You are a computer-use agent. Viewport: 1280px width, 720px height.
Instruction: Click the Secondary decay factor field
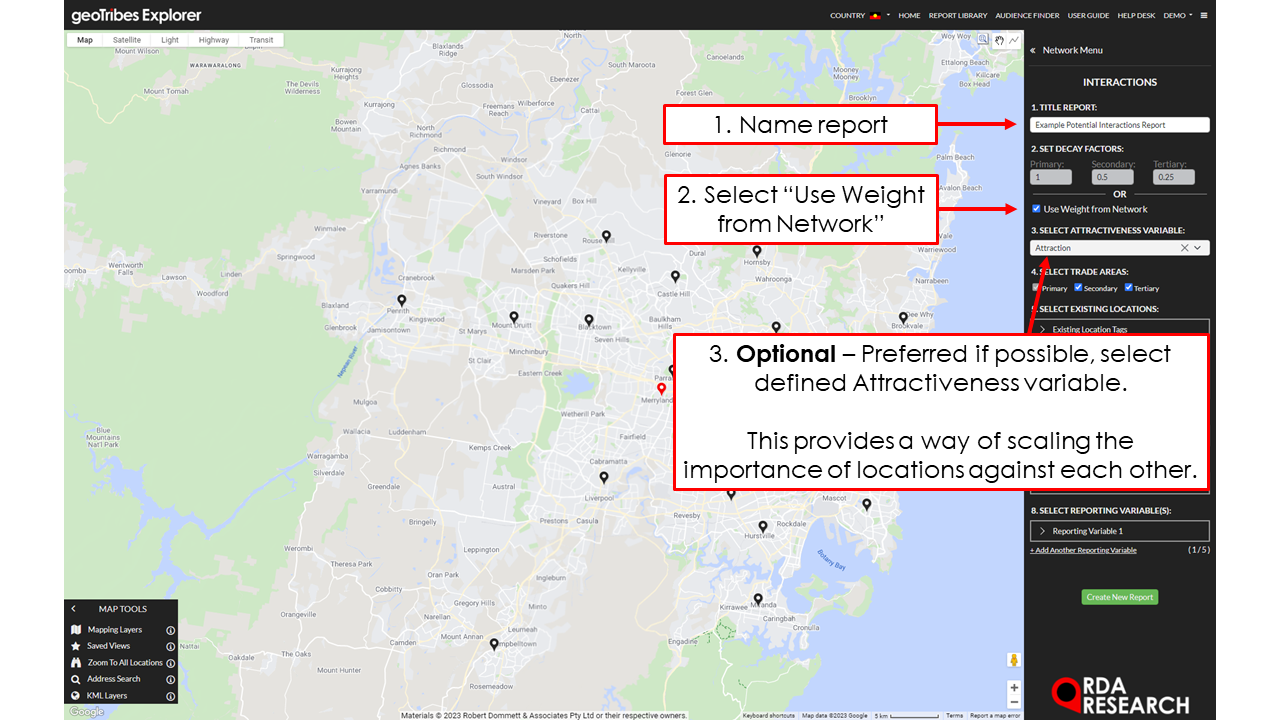[1112, 177]
